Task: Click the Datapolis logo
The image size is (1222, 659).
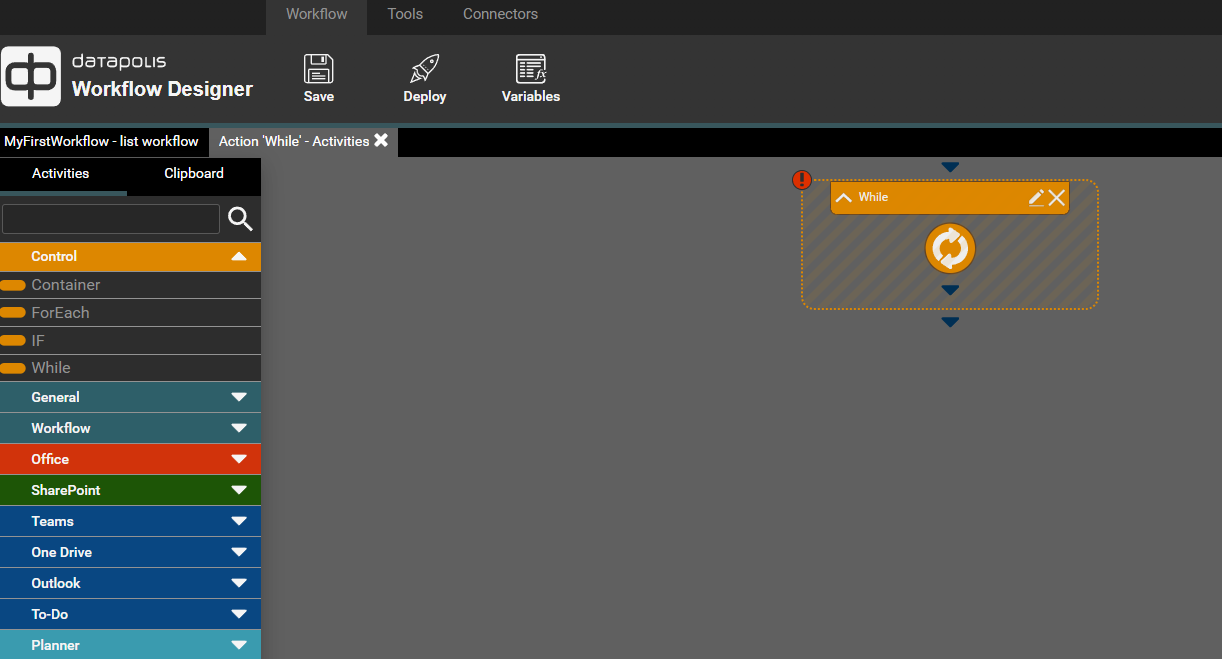Action: [31, 77]
